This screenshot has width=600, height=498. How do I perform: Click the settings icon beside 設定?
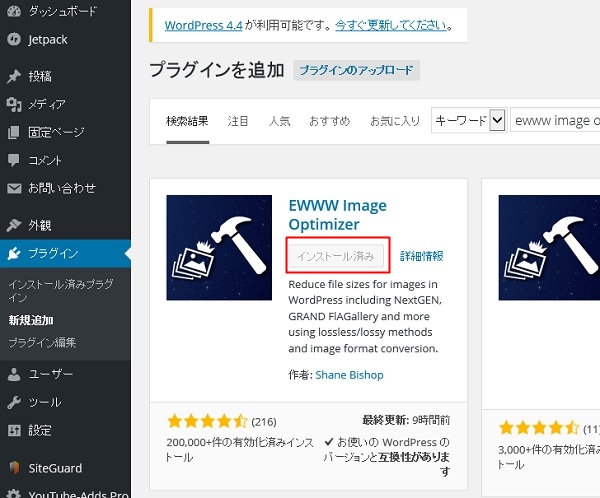[x=14, y=430]
